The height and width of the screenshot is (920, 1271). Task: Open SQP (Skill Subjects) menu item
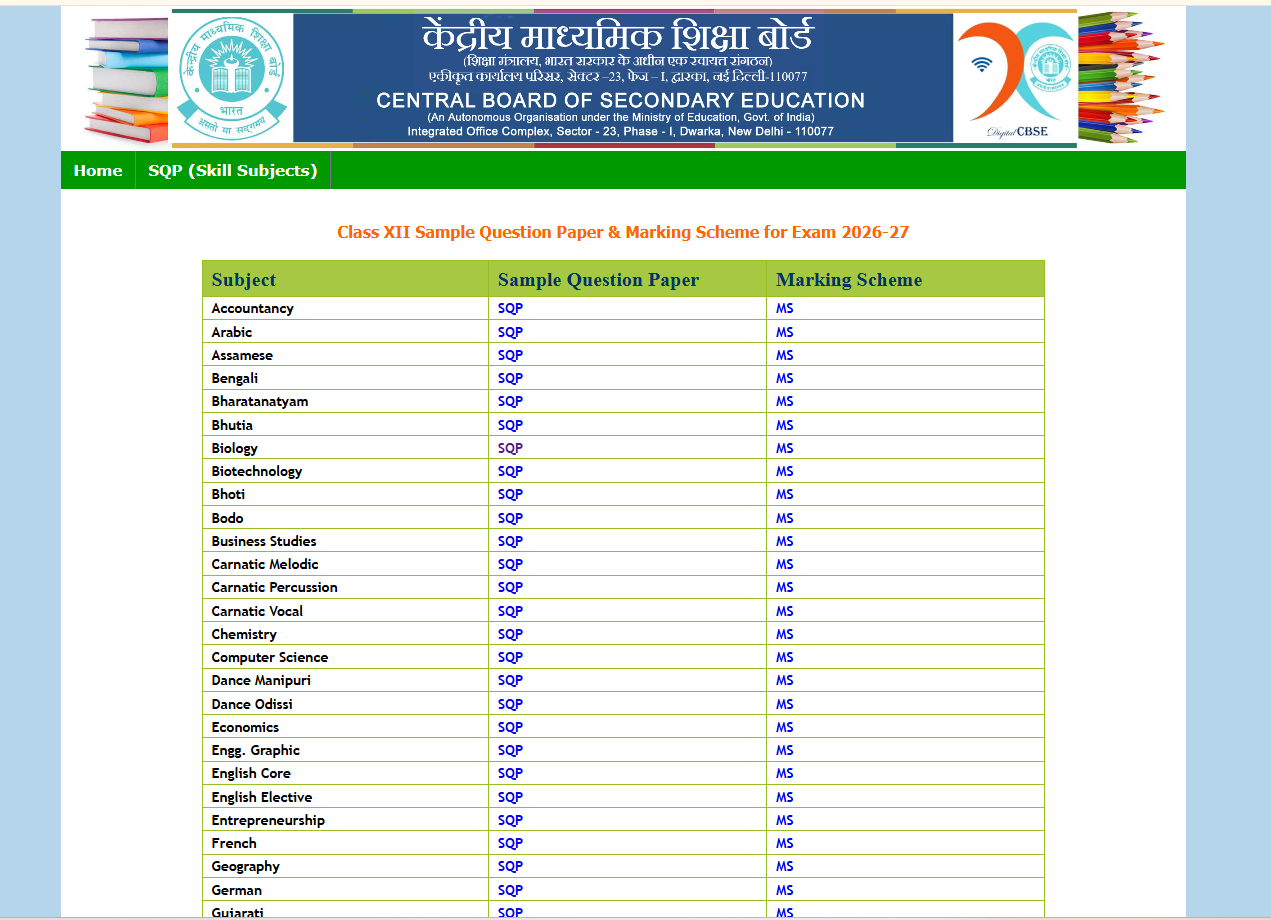(233, 171)
